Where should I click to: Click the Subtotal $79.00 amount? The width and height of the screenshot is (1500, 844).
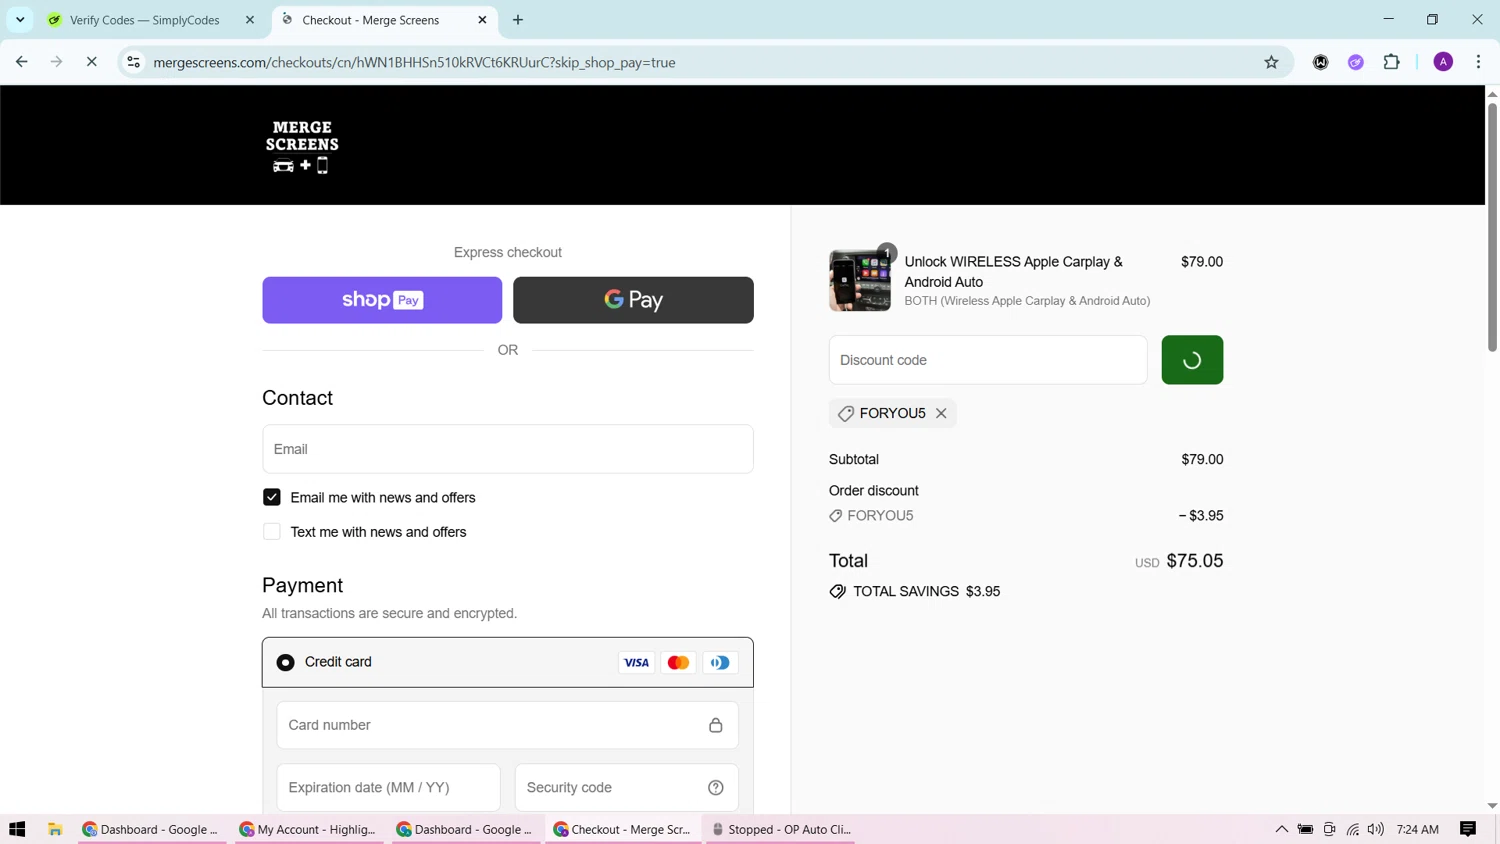coord(1202,460)
